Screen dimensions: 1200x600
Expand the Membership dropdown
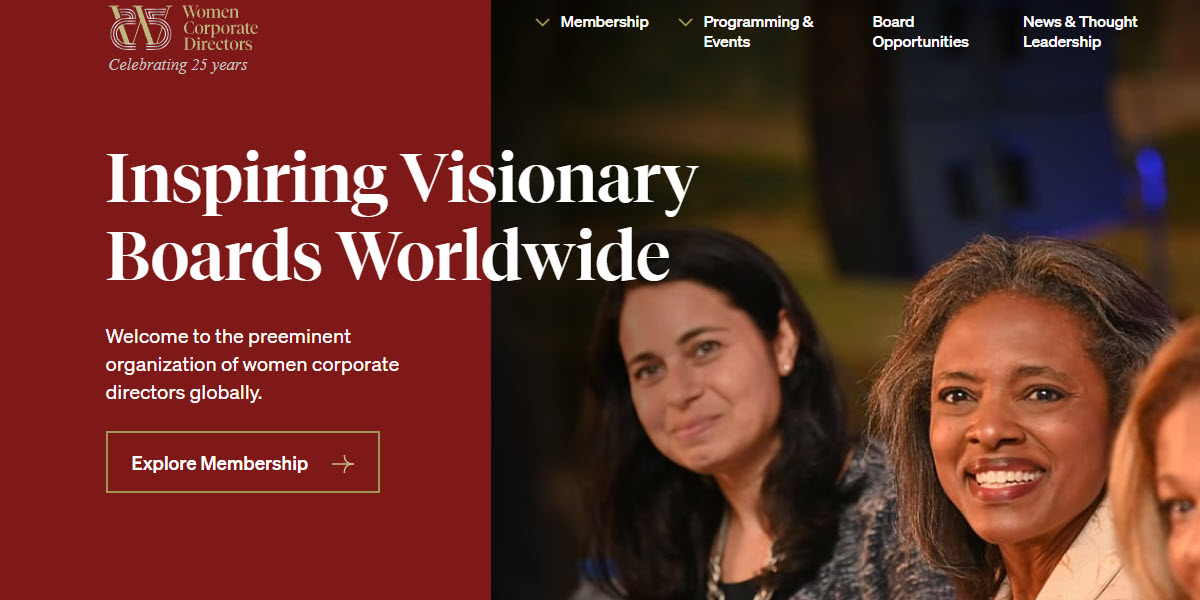(604, 21)
